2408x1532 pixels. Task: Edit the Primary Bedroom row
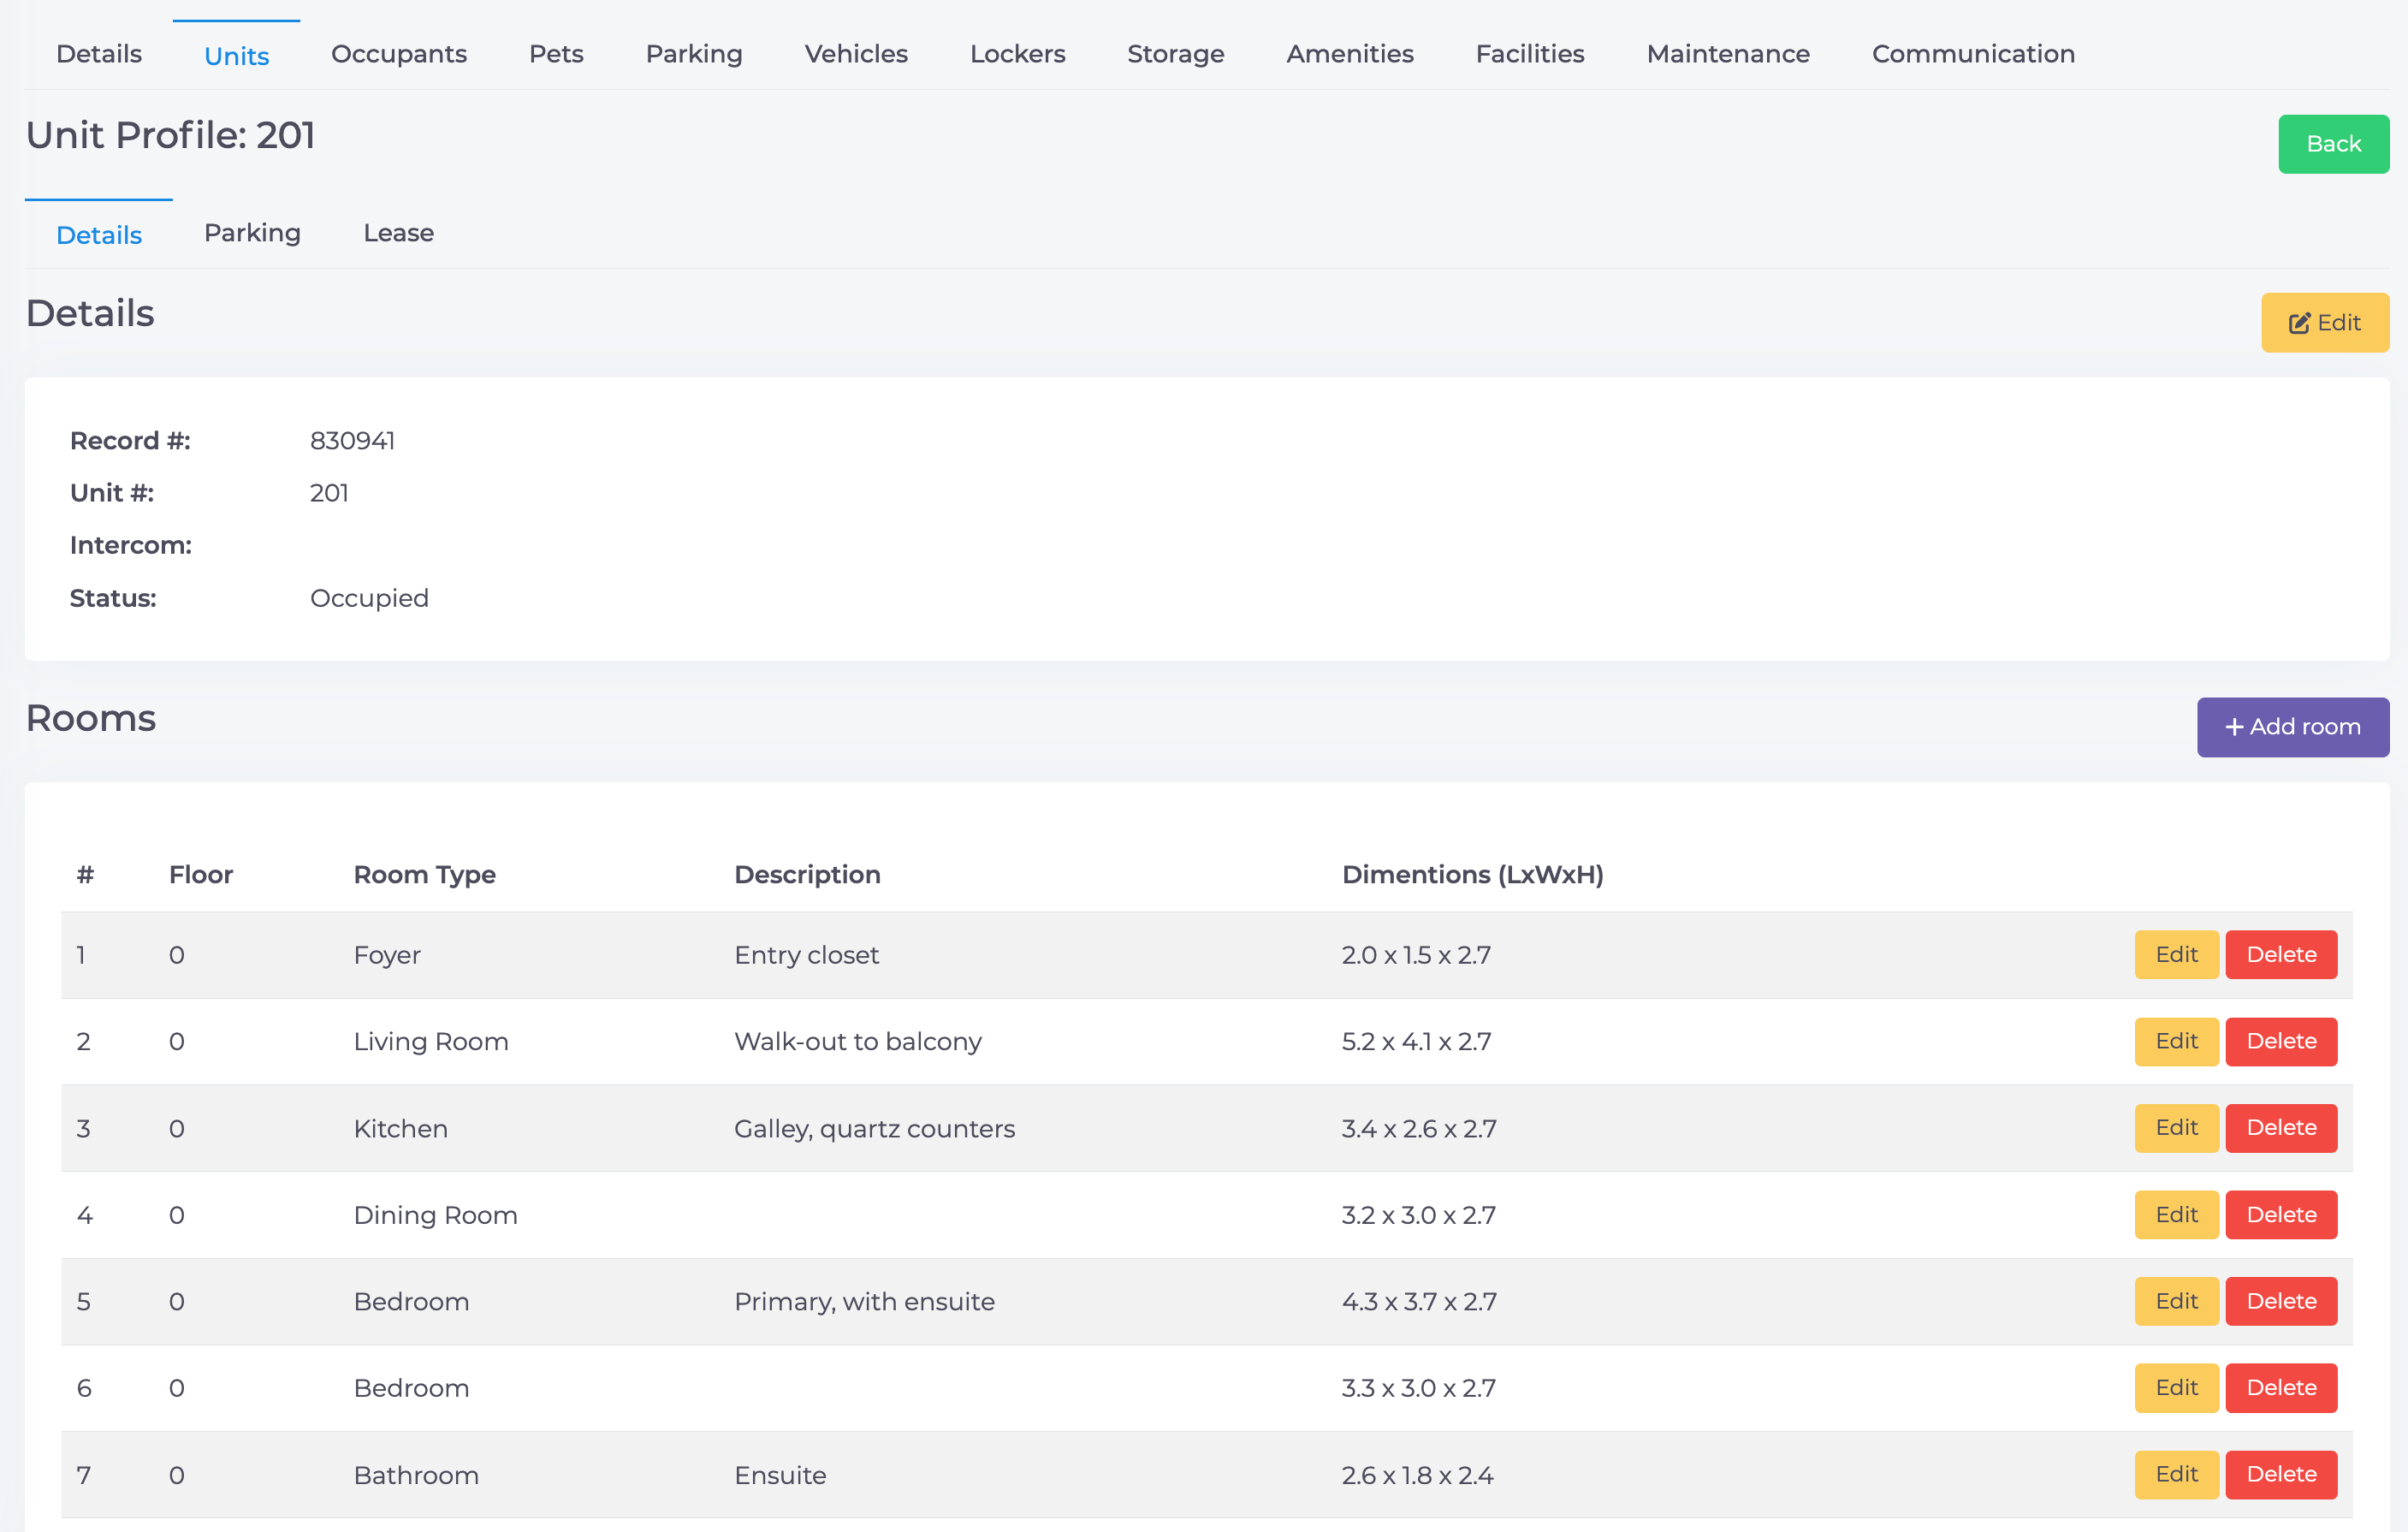[2176, 1301]
